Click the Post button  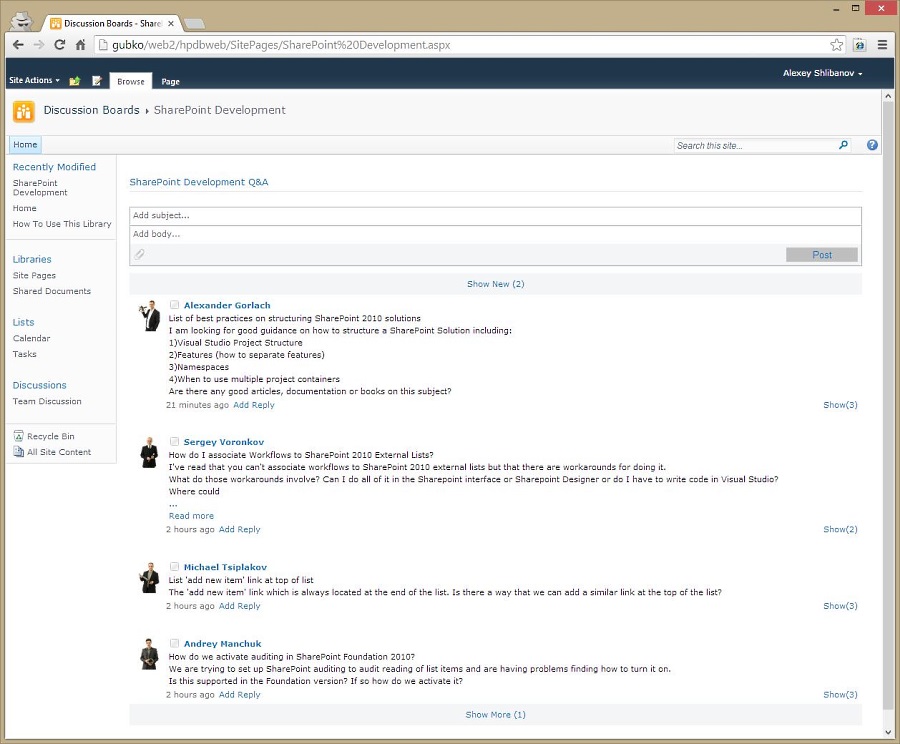822,255
